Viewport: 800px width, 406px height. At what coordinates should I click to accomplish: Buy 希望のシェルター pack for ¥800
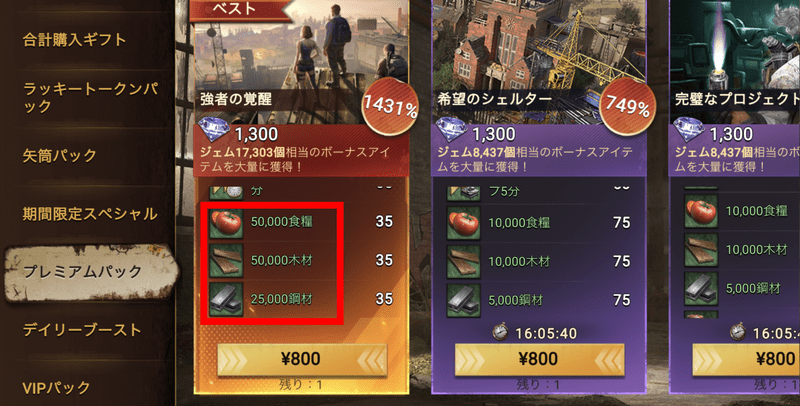(539, 359)
